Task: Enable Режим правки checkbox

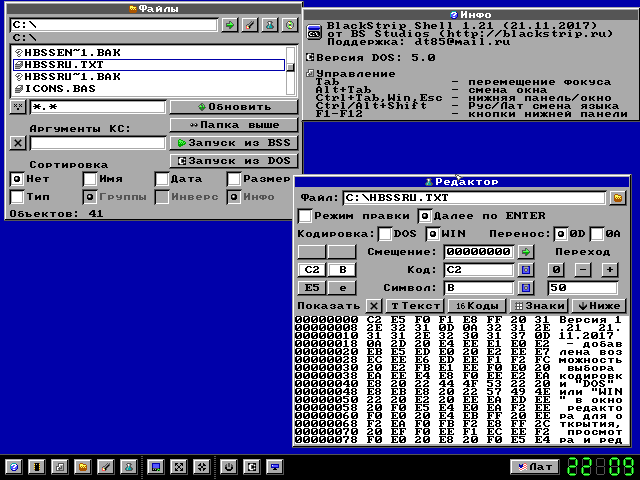Action: pyautogui.click(x=305, y=216)
